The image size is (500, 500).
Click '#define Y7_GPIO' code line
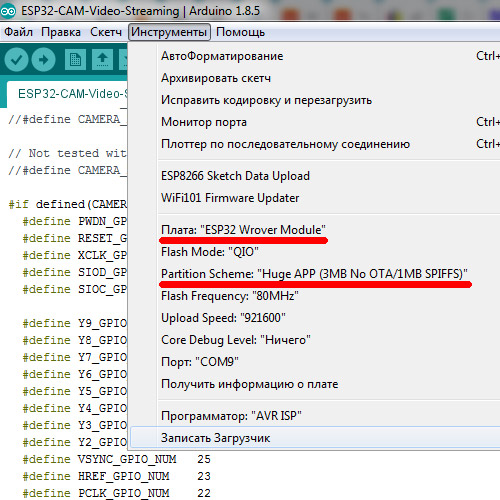point(75,357)
